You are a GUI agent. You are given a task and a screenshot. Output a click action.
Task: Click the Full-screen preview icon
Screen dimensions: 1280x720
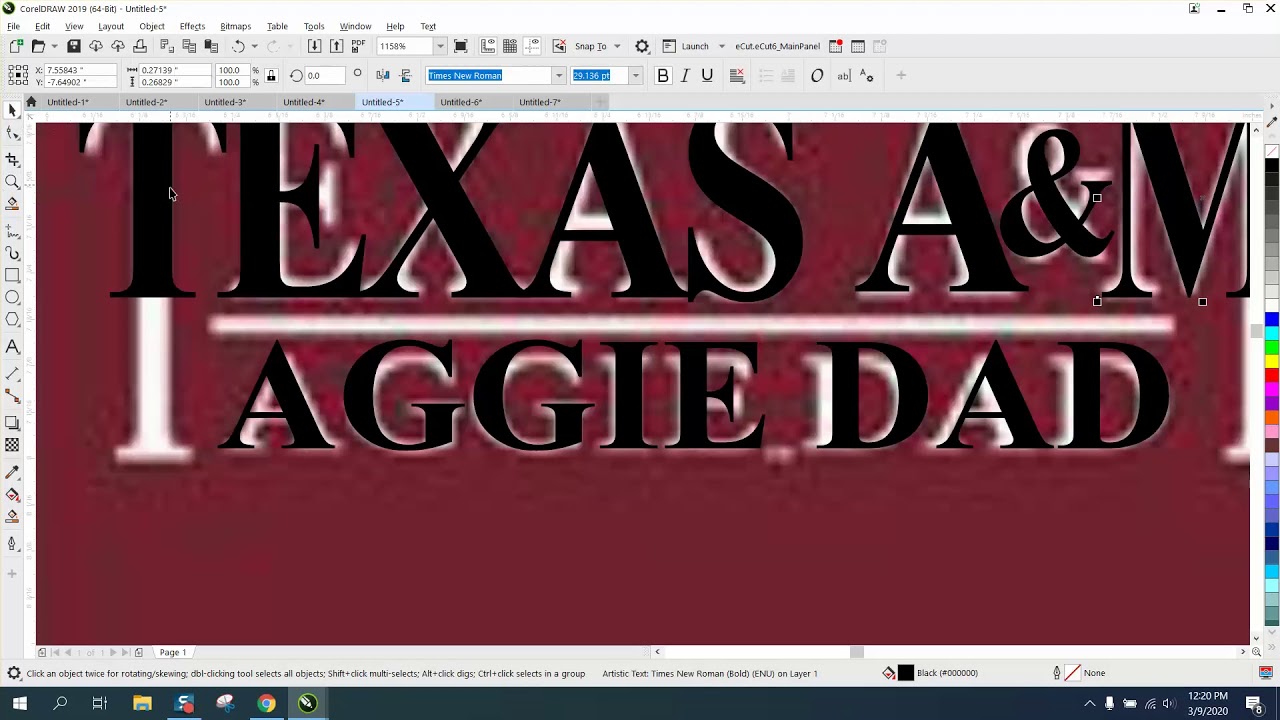[460, 46]
